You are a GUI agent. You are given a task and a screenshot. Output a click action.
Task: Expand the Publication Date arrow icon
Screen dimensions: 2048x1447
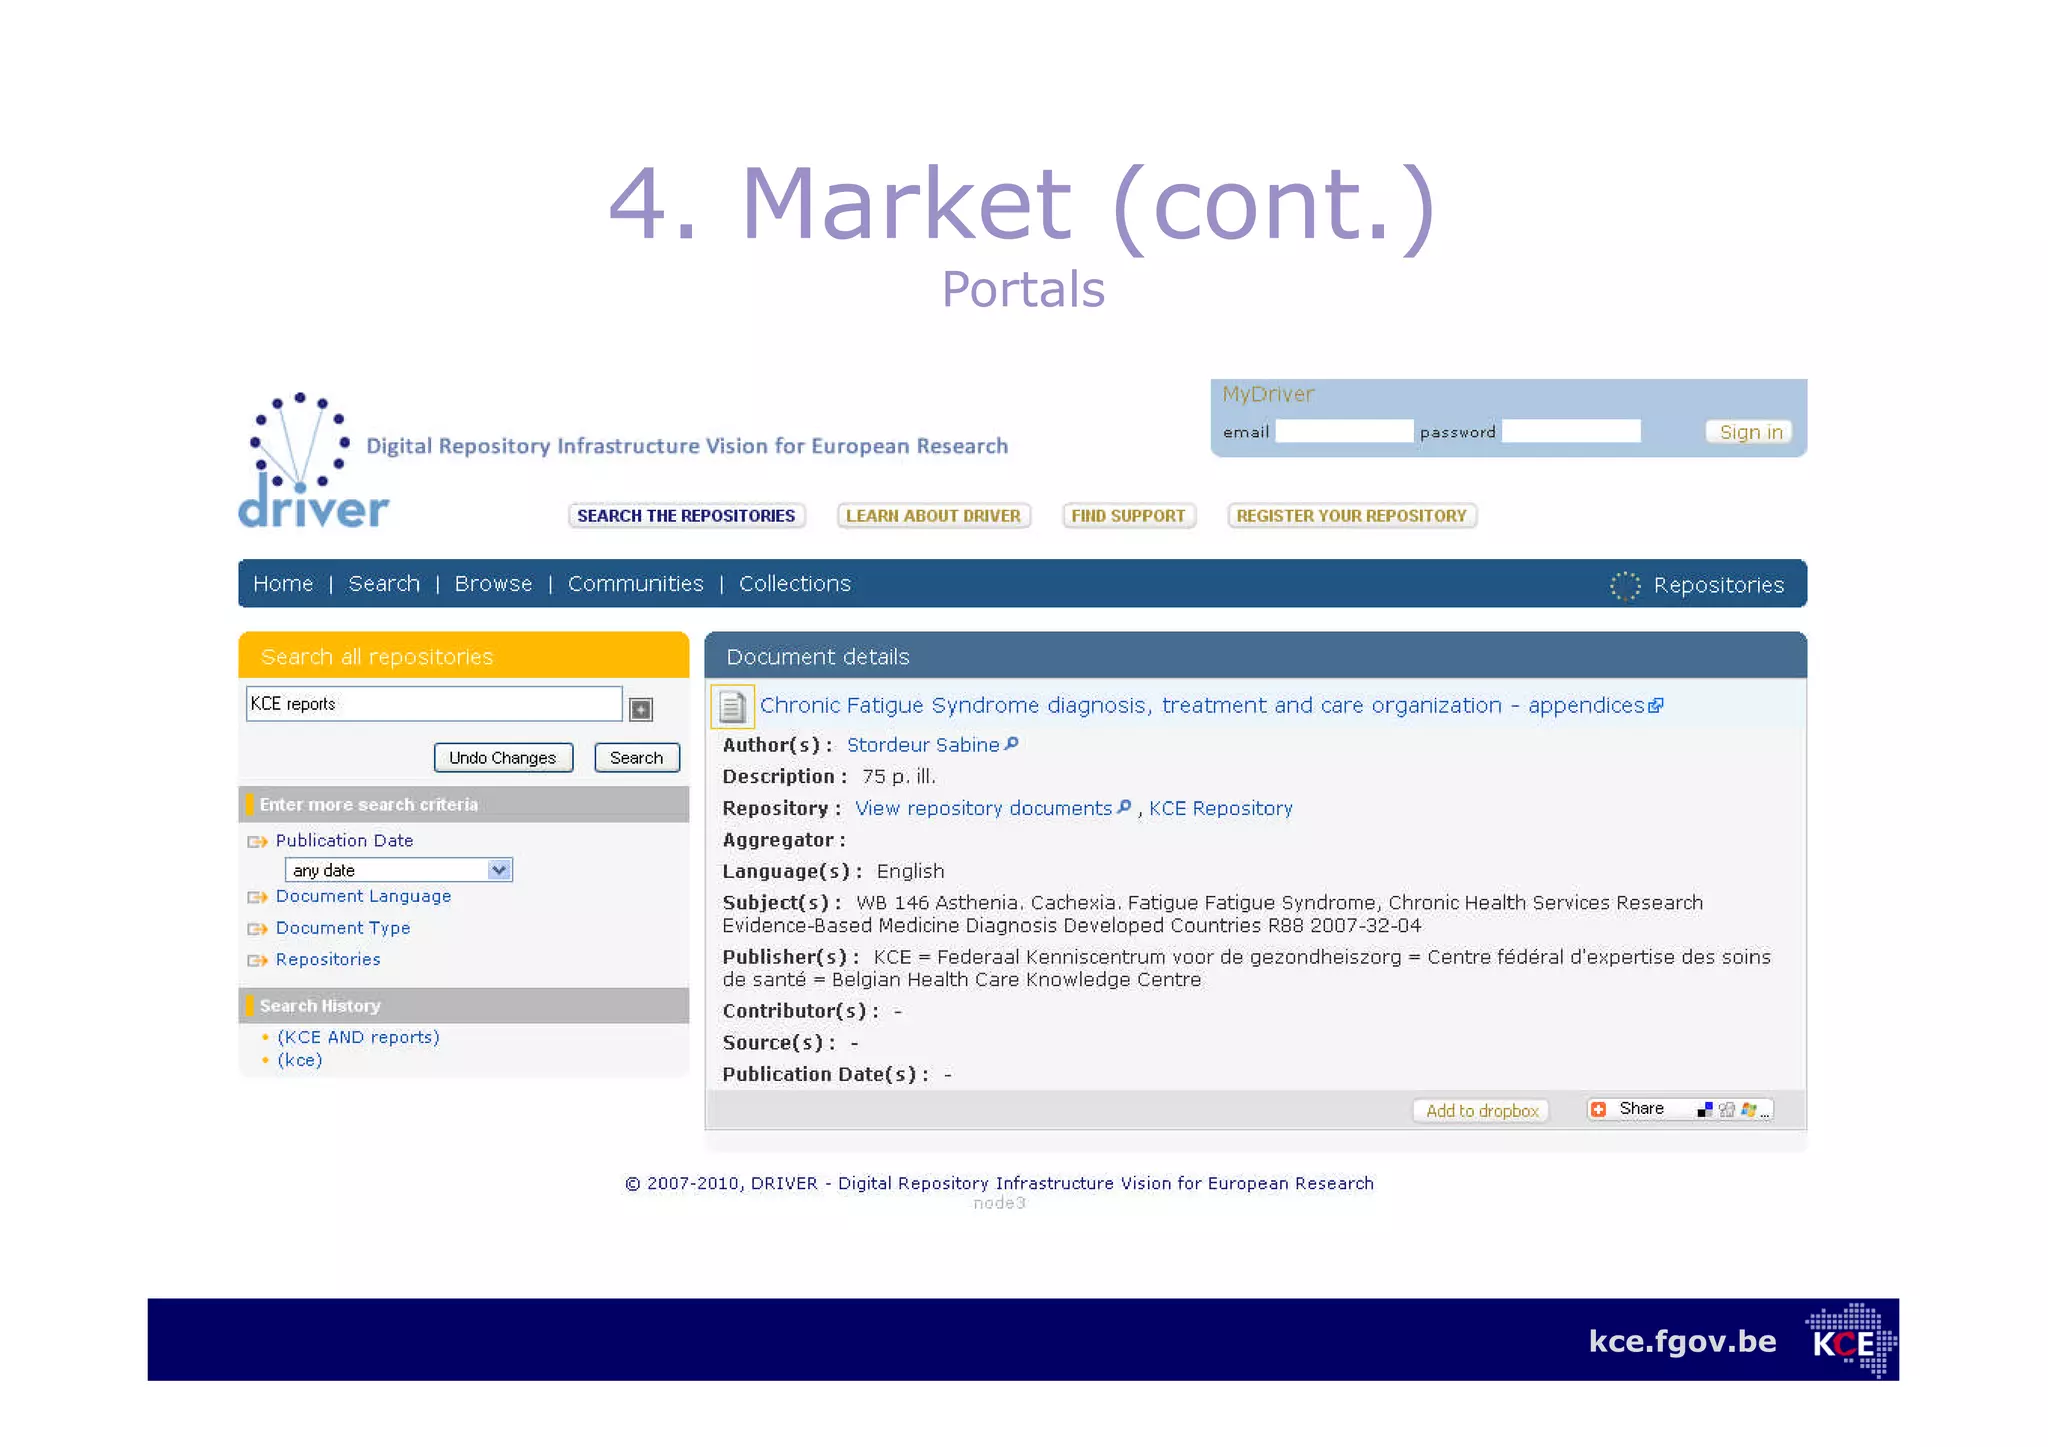coord(257,841)
